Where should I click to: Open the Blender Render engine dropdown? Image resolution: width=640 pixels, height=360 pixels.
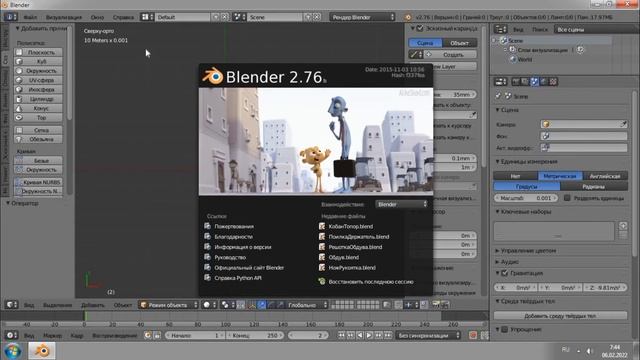(363, 17)
